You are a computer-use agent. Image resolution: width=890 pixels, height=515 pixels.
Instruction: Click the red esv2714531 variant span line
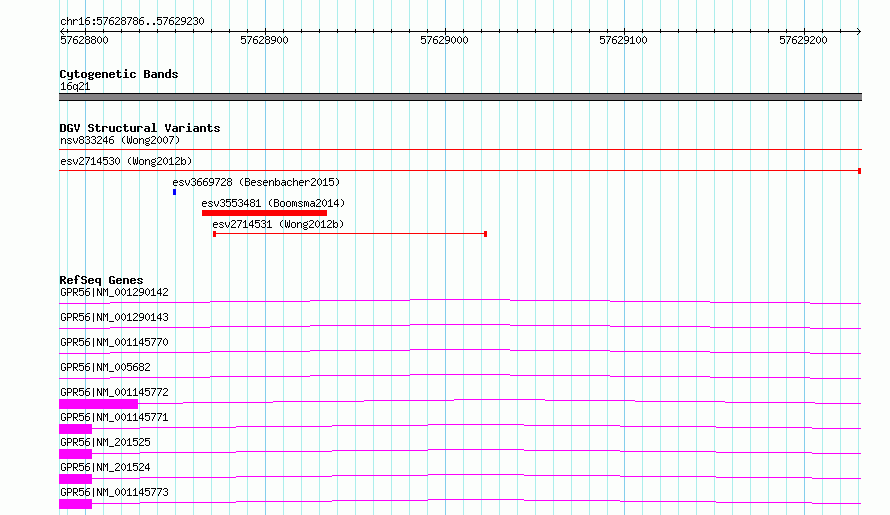pos(350,234)
